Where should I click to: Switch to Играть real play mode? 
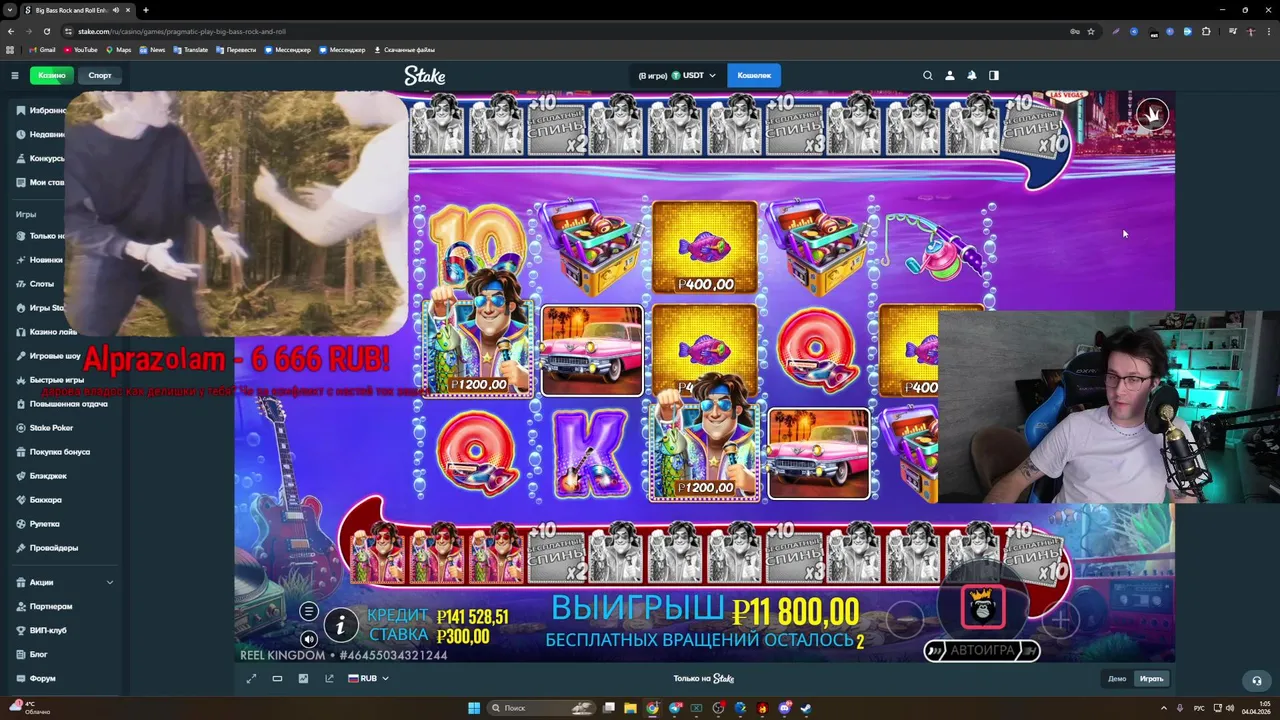[x=1152, y=679]
